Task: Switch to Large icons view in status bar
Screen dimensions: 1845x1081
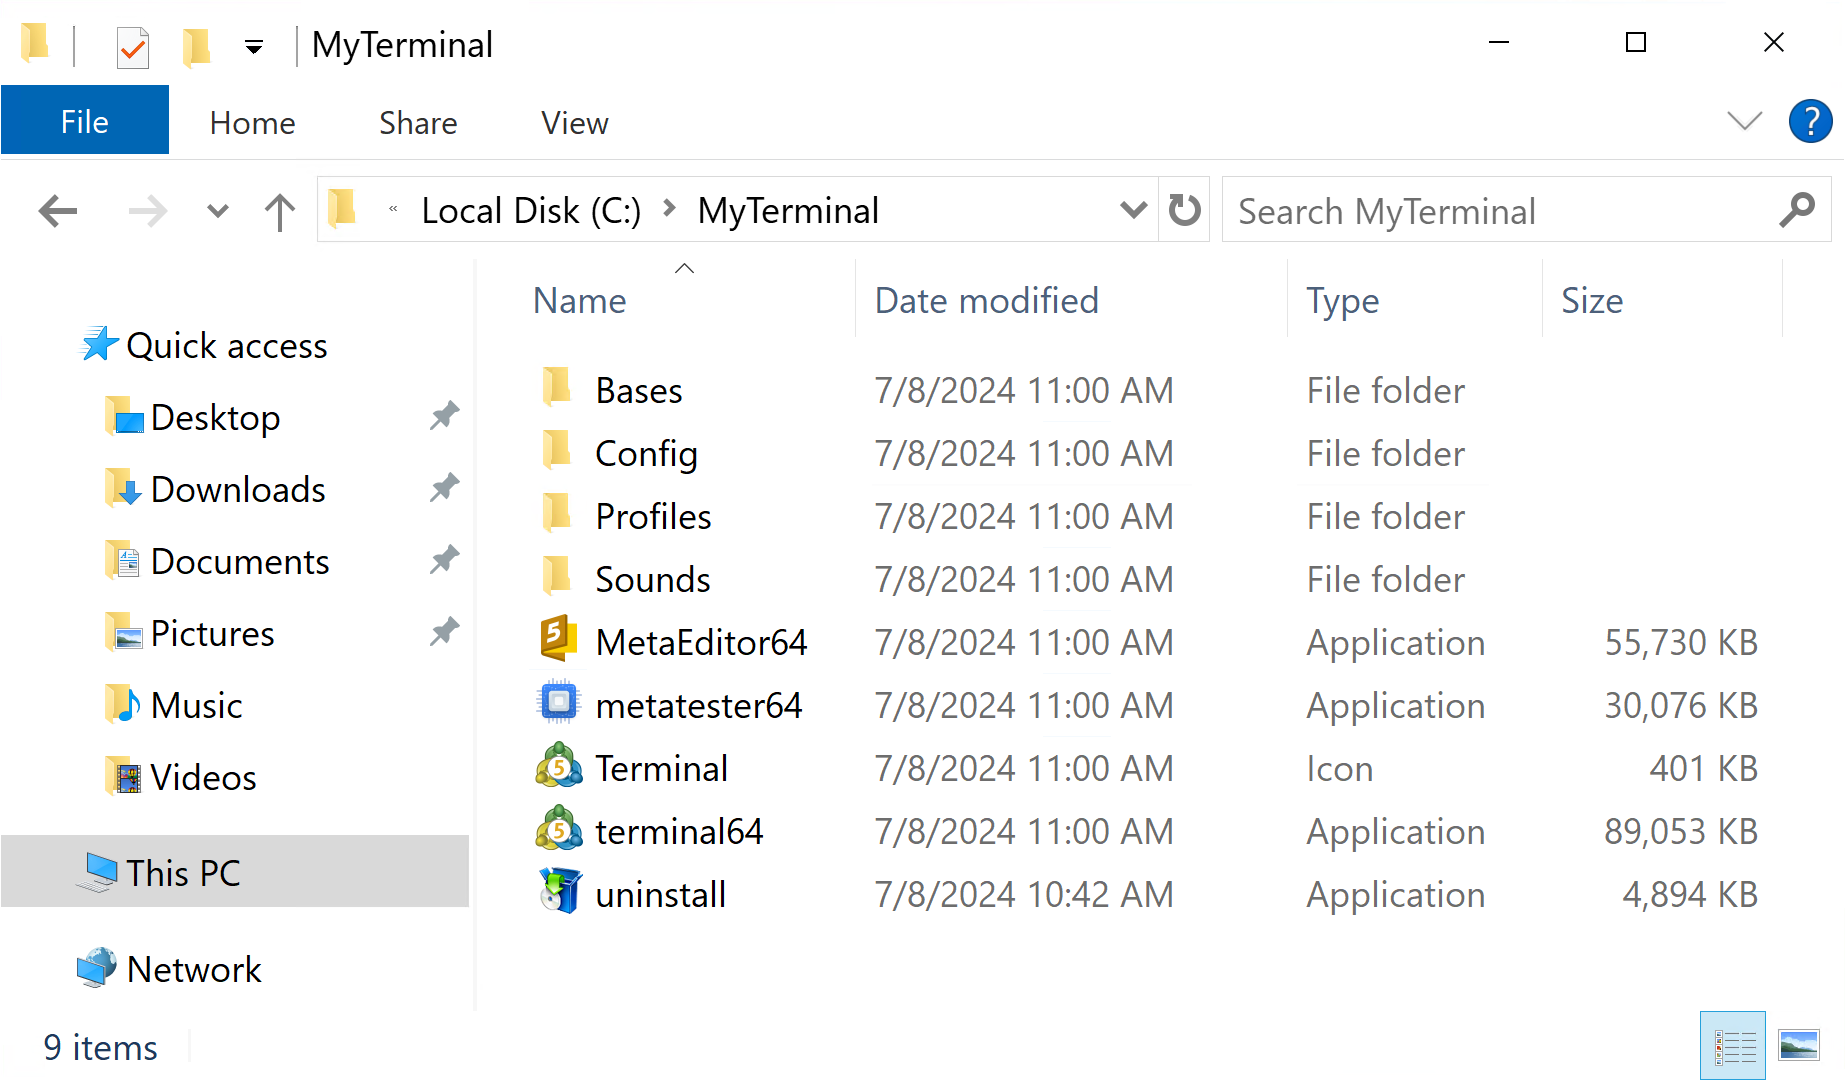Action: [x=1799, y=1046]
